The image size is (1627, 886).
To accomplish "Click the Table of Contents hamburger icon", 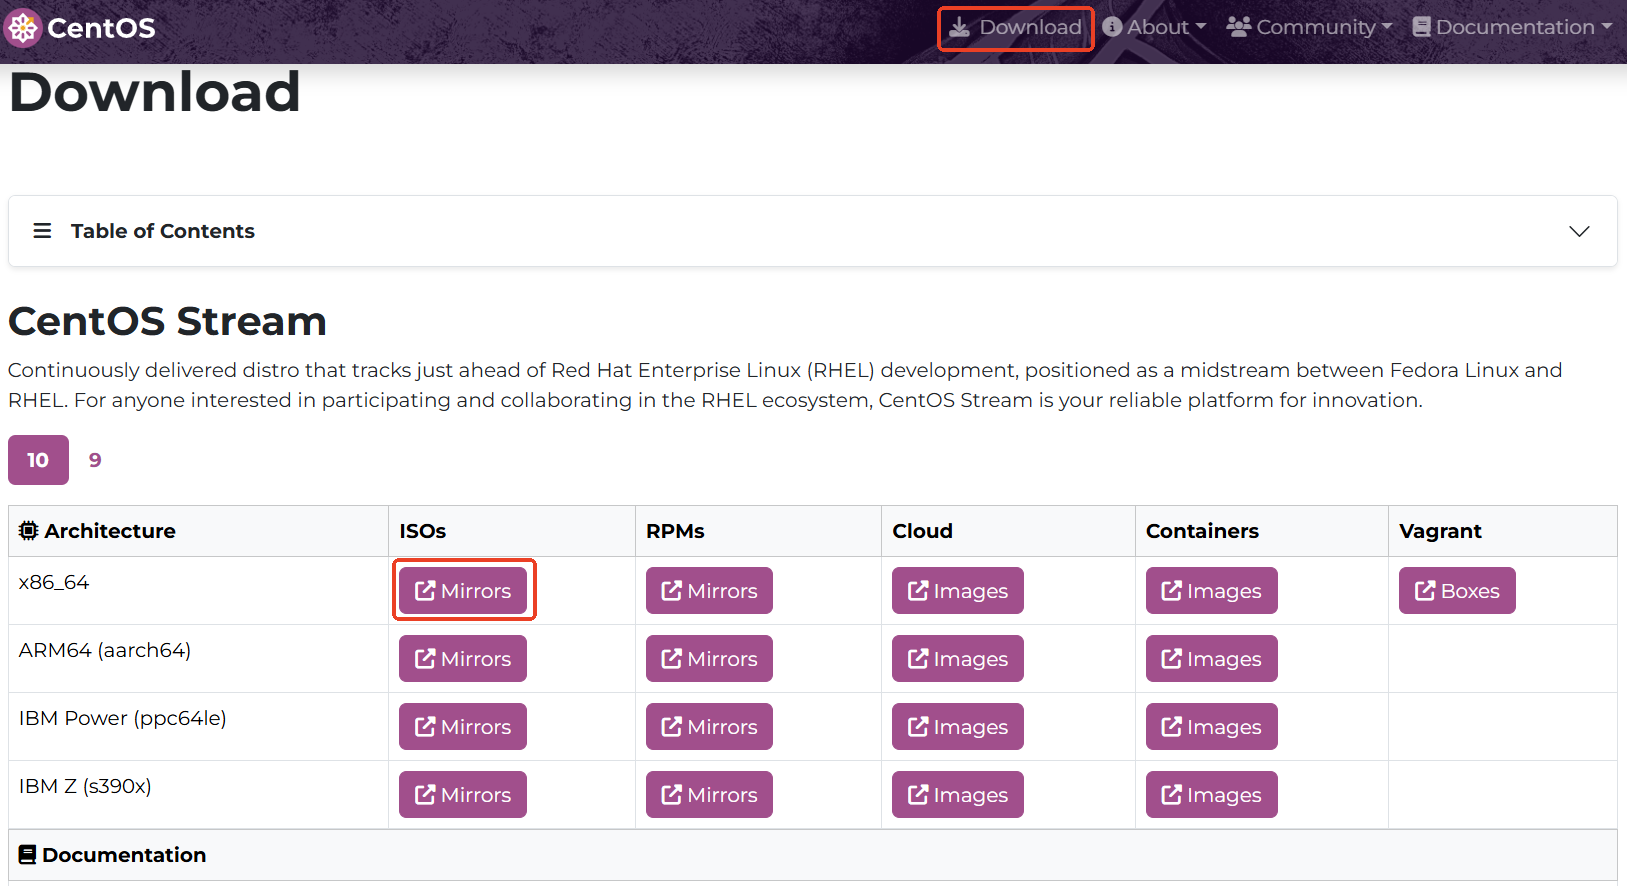I will click(x=42, y=231).
